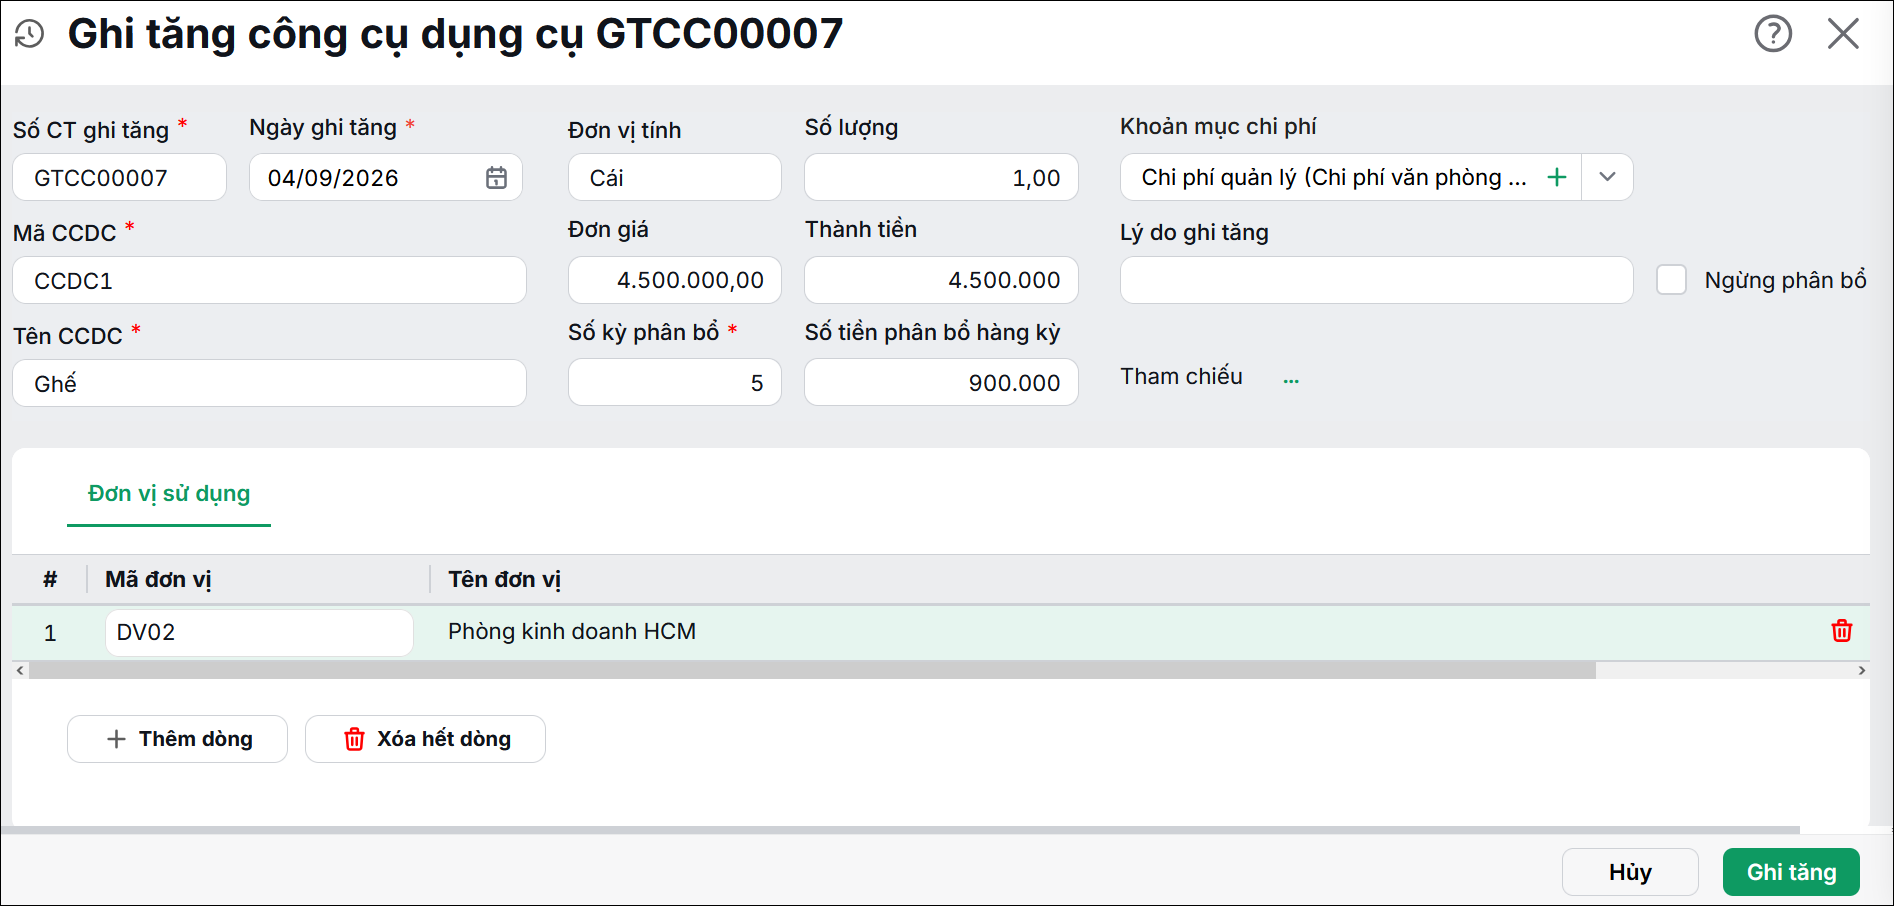Screen dimensions: 1894x906
Task: Click the Tham chiếu ellipsis icon
Action: click(x=1291, y=379)
